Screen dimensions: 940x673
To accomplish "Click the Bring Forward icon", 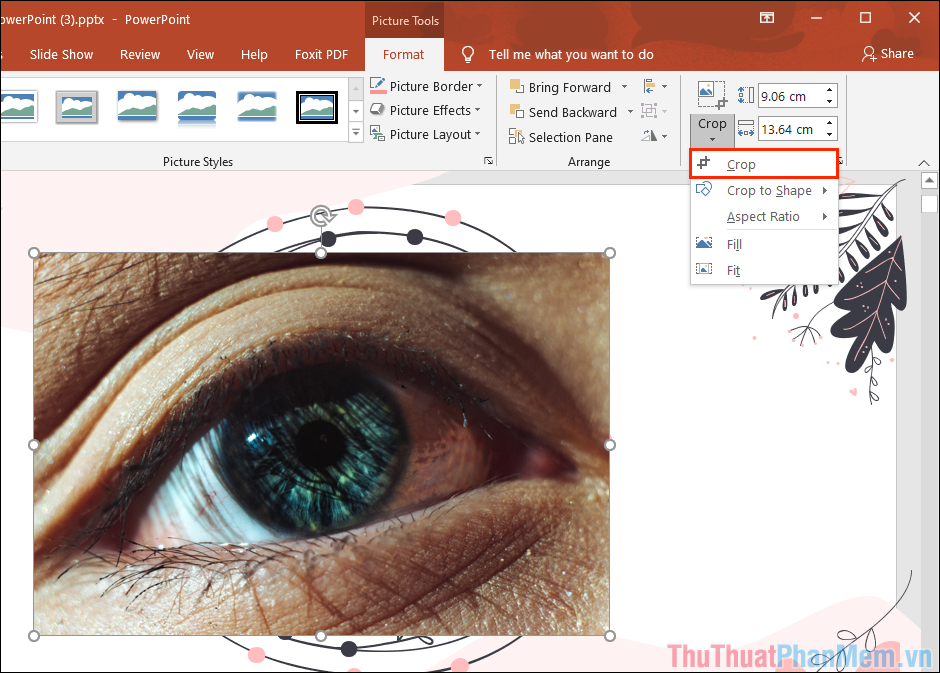I will tap(518, 87).
